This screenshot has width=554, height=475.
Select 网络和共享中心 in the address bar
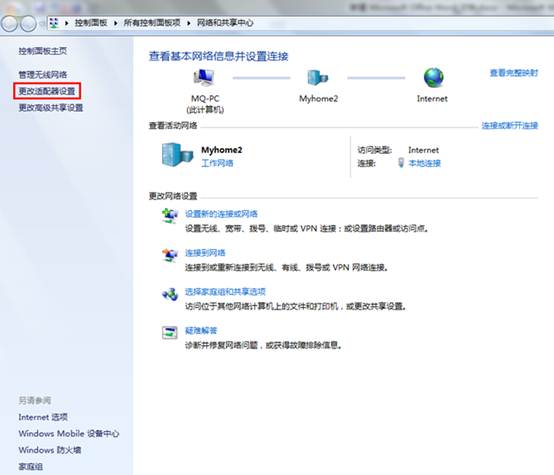(225, 23)
